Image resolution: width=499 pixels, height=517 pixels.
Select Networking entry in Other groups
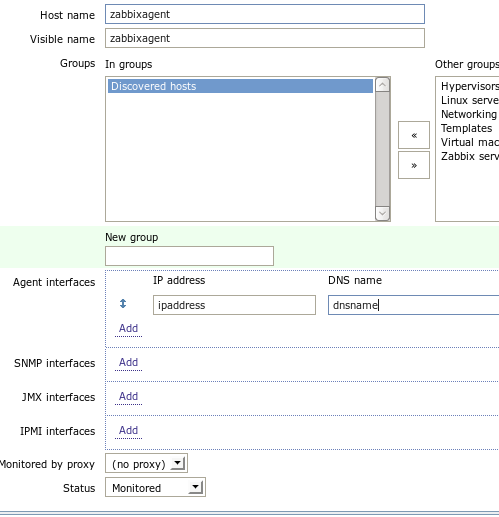pyautogui.click(x=470, y=114)
